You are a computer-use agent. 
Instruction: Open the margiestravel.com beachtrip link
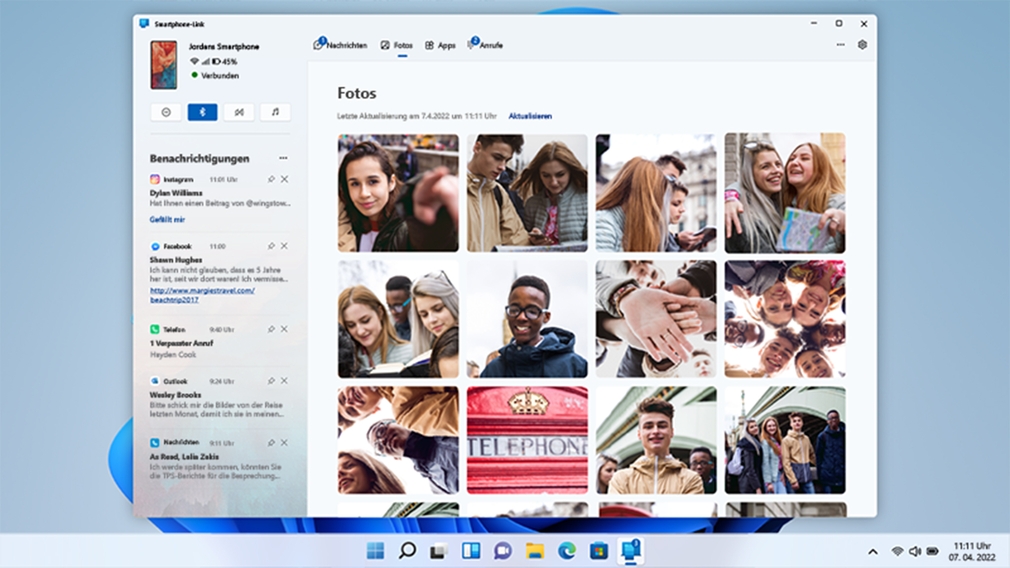(201, 295)
